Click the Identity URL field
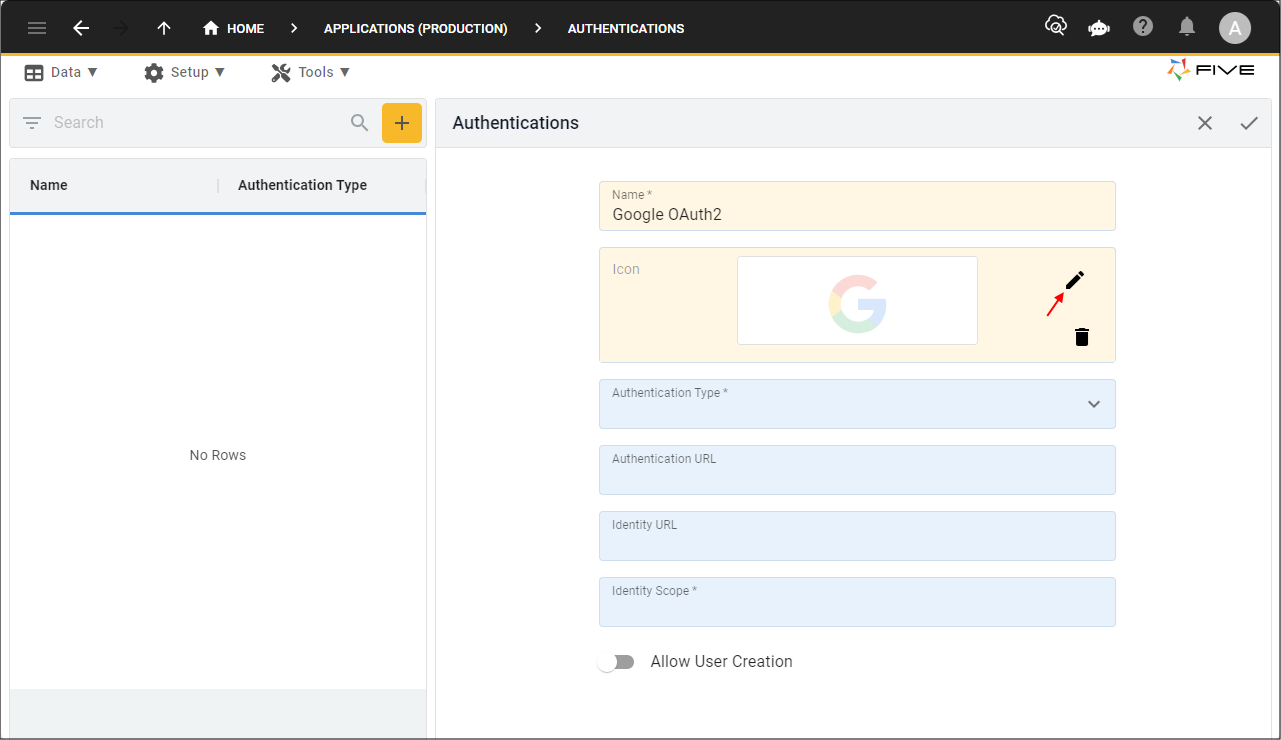This screenshot has width=1281, height=740. [857, 536]
